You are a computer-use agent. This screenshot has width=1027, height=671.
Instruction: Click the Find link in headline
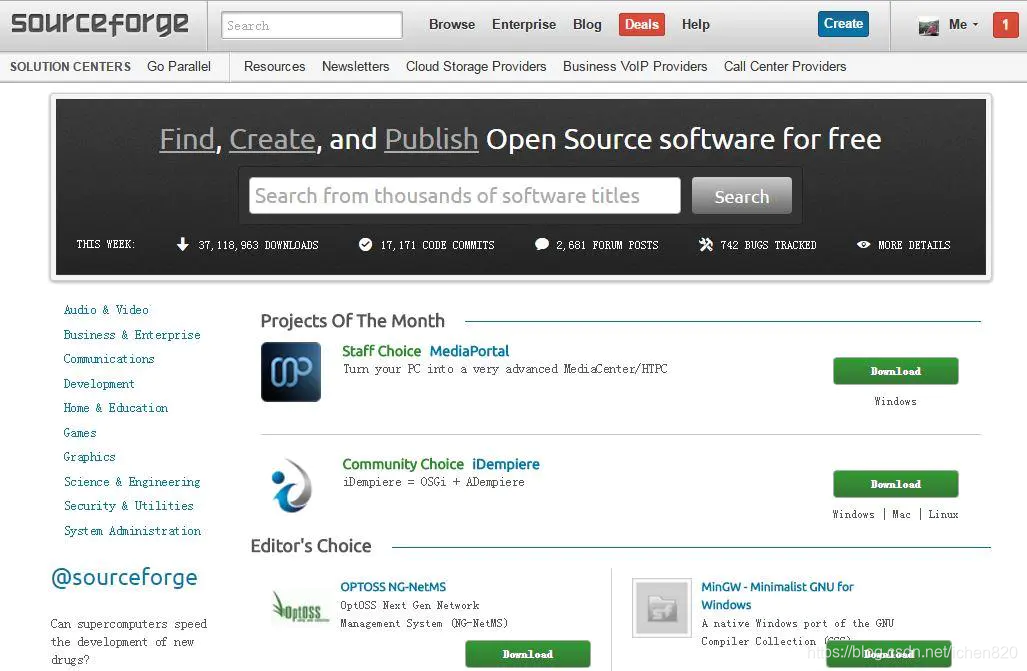pos(187,139)
